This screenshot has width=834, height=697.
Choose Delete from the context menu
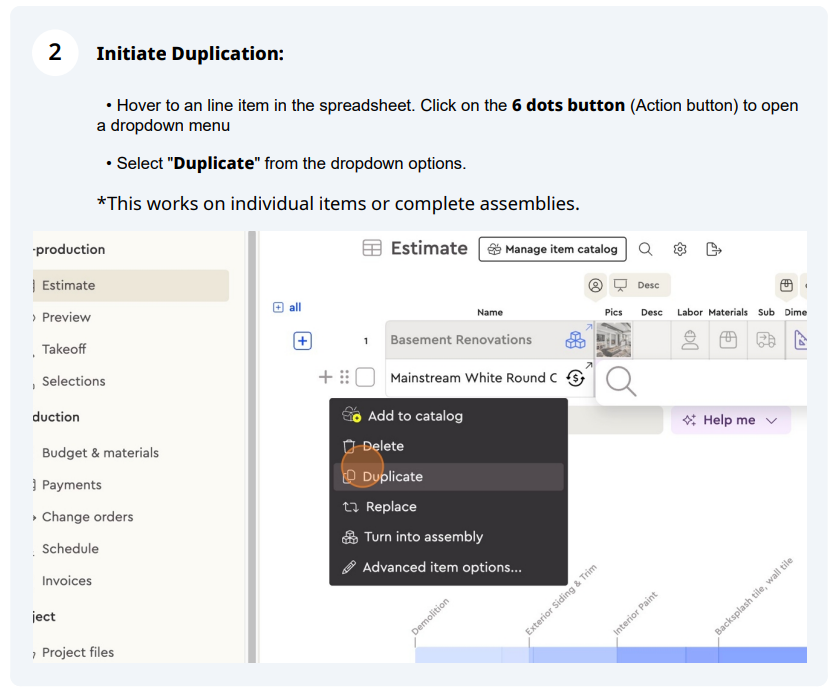[448, 446]
